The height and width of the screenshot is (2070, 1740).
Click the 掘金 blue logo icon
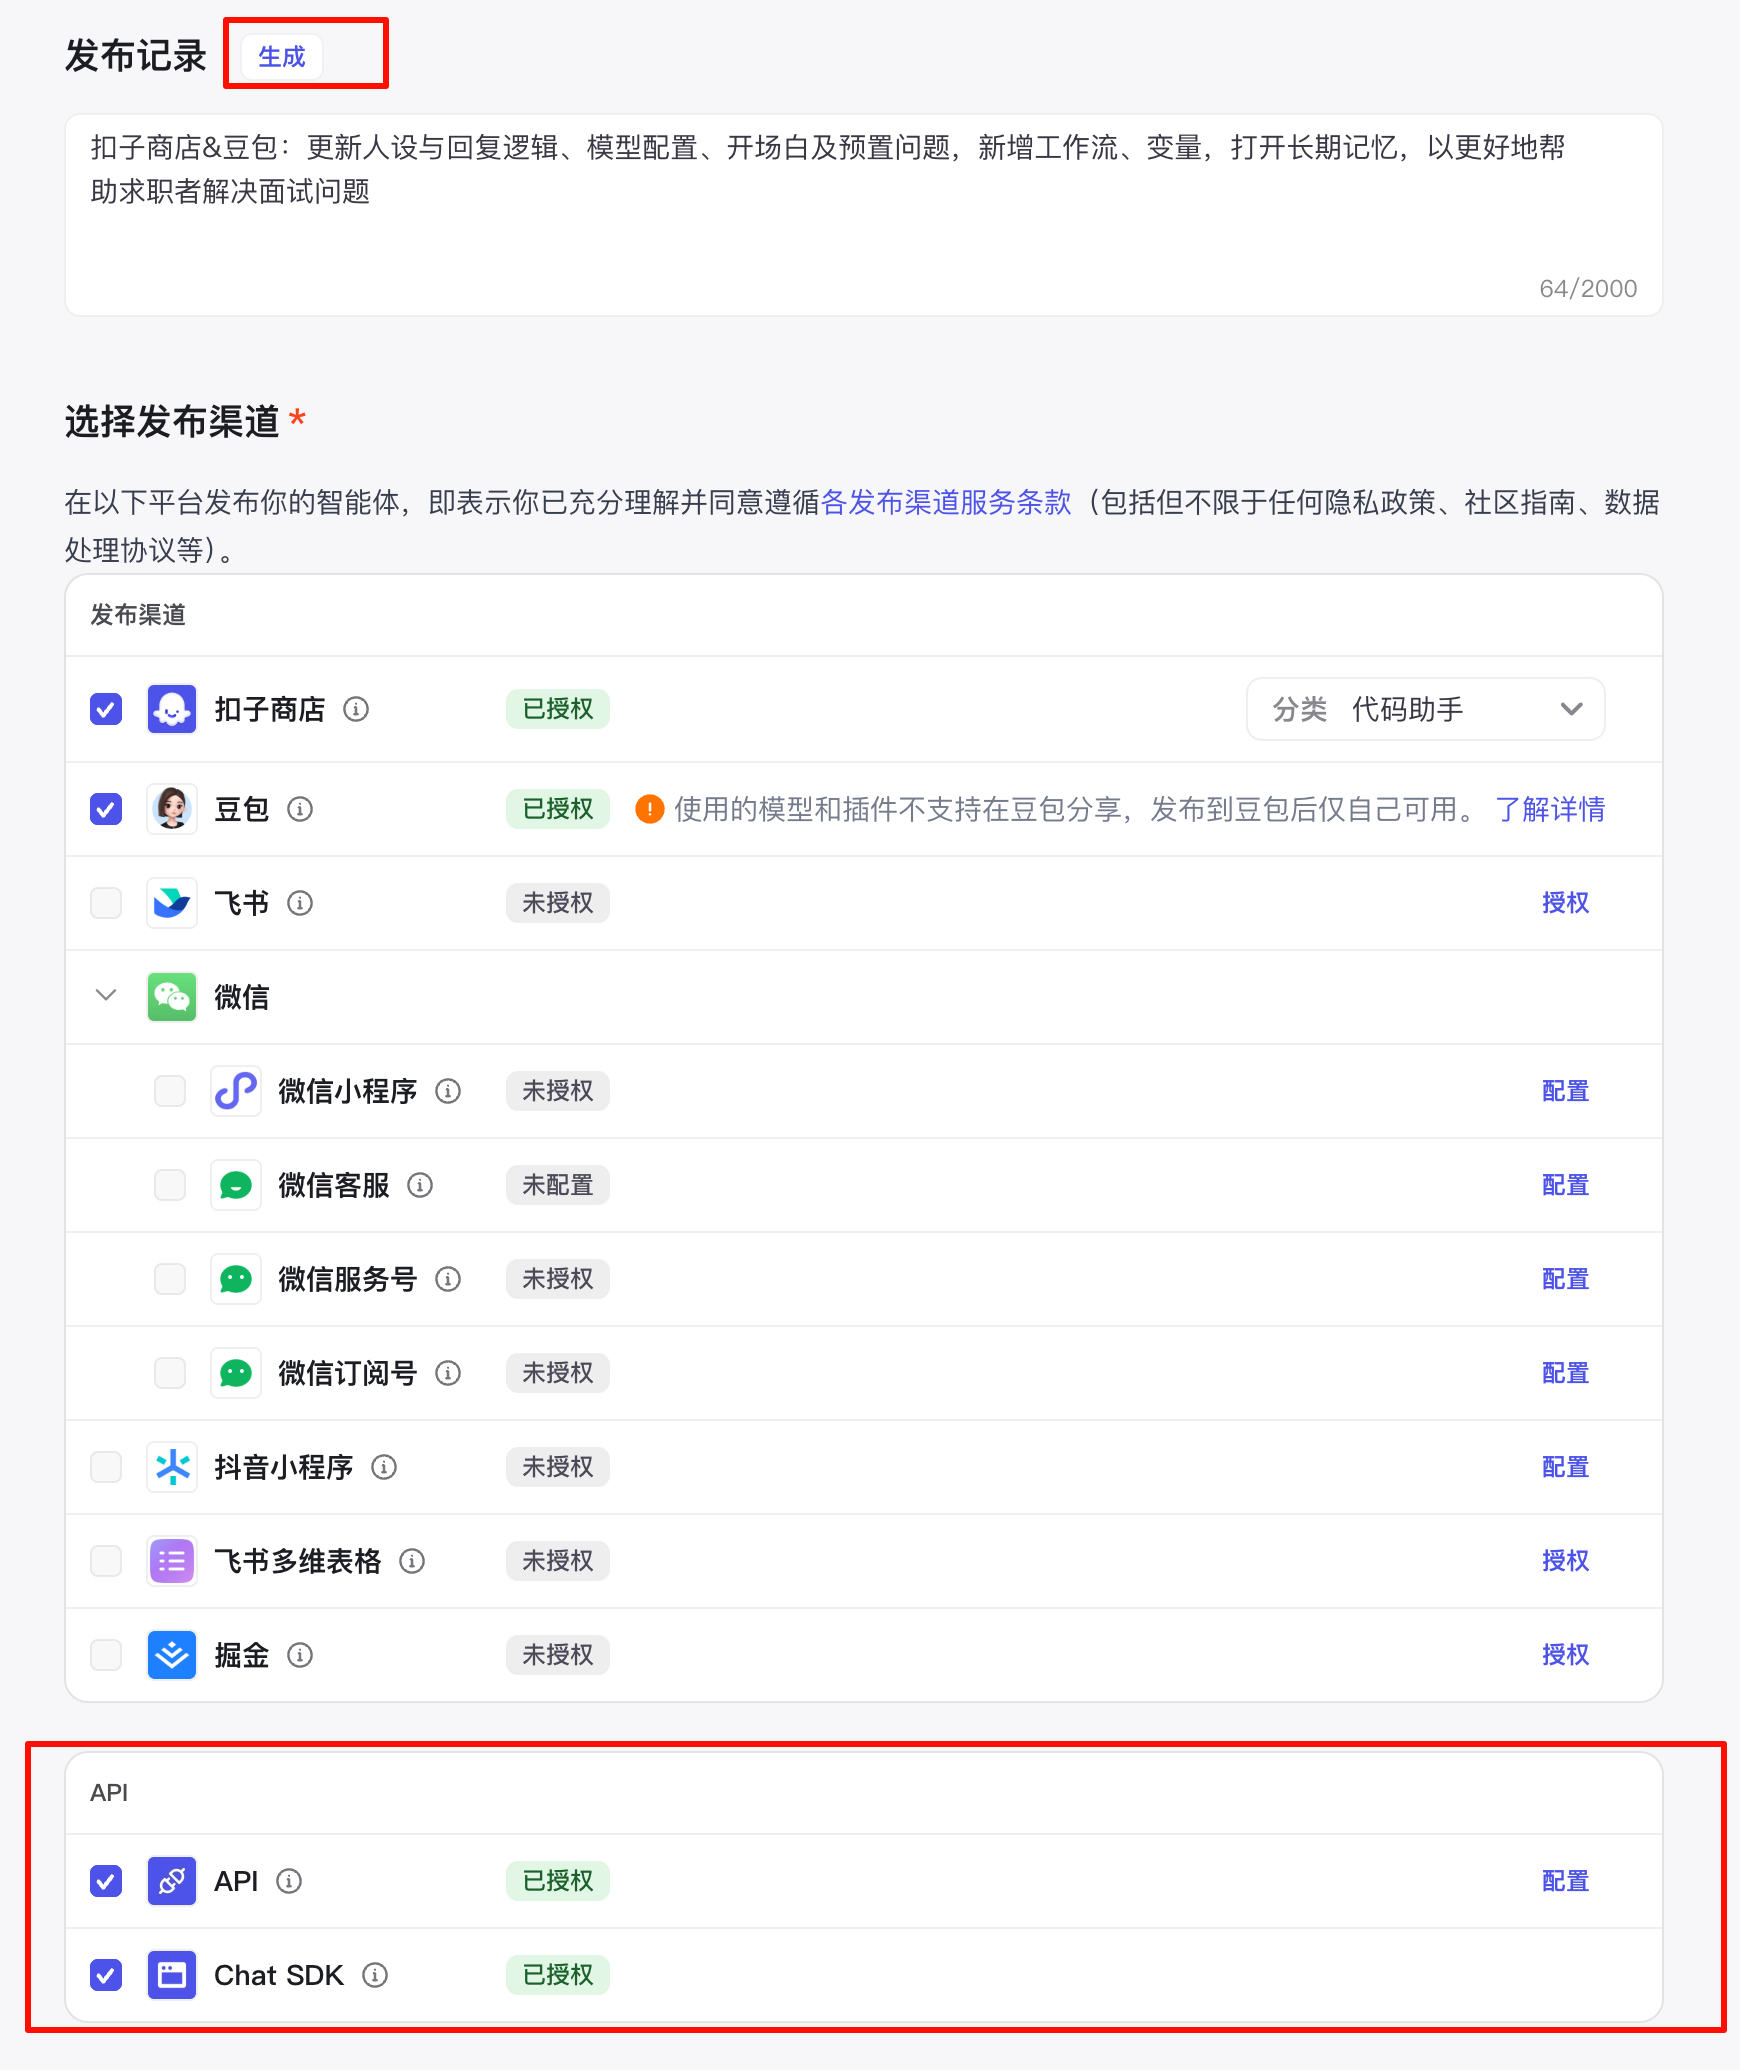click(x=172, y=1655)
